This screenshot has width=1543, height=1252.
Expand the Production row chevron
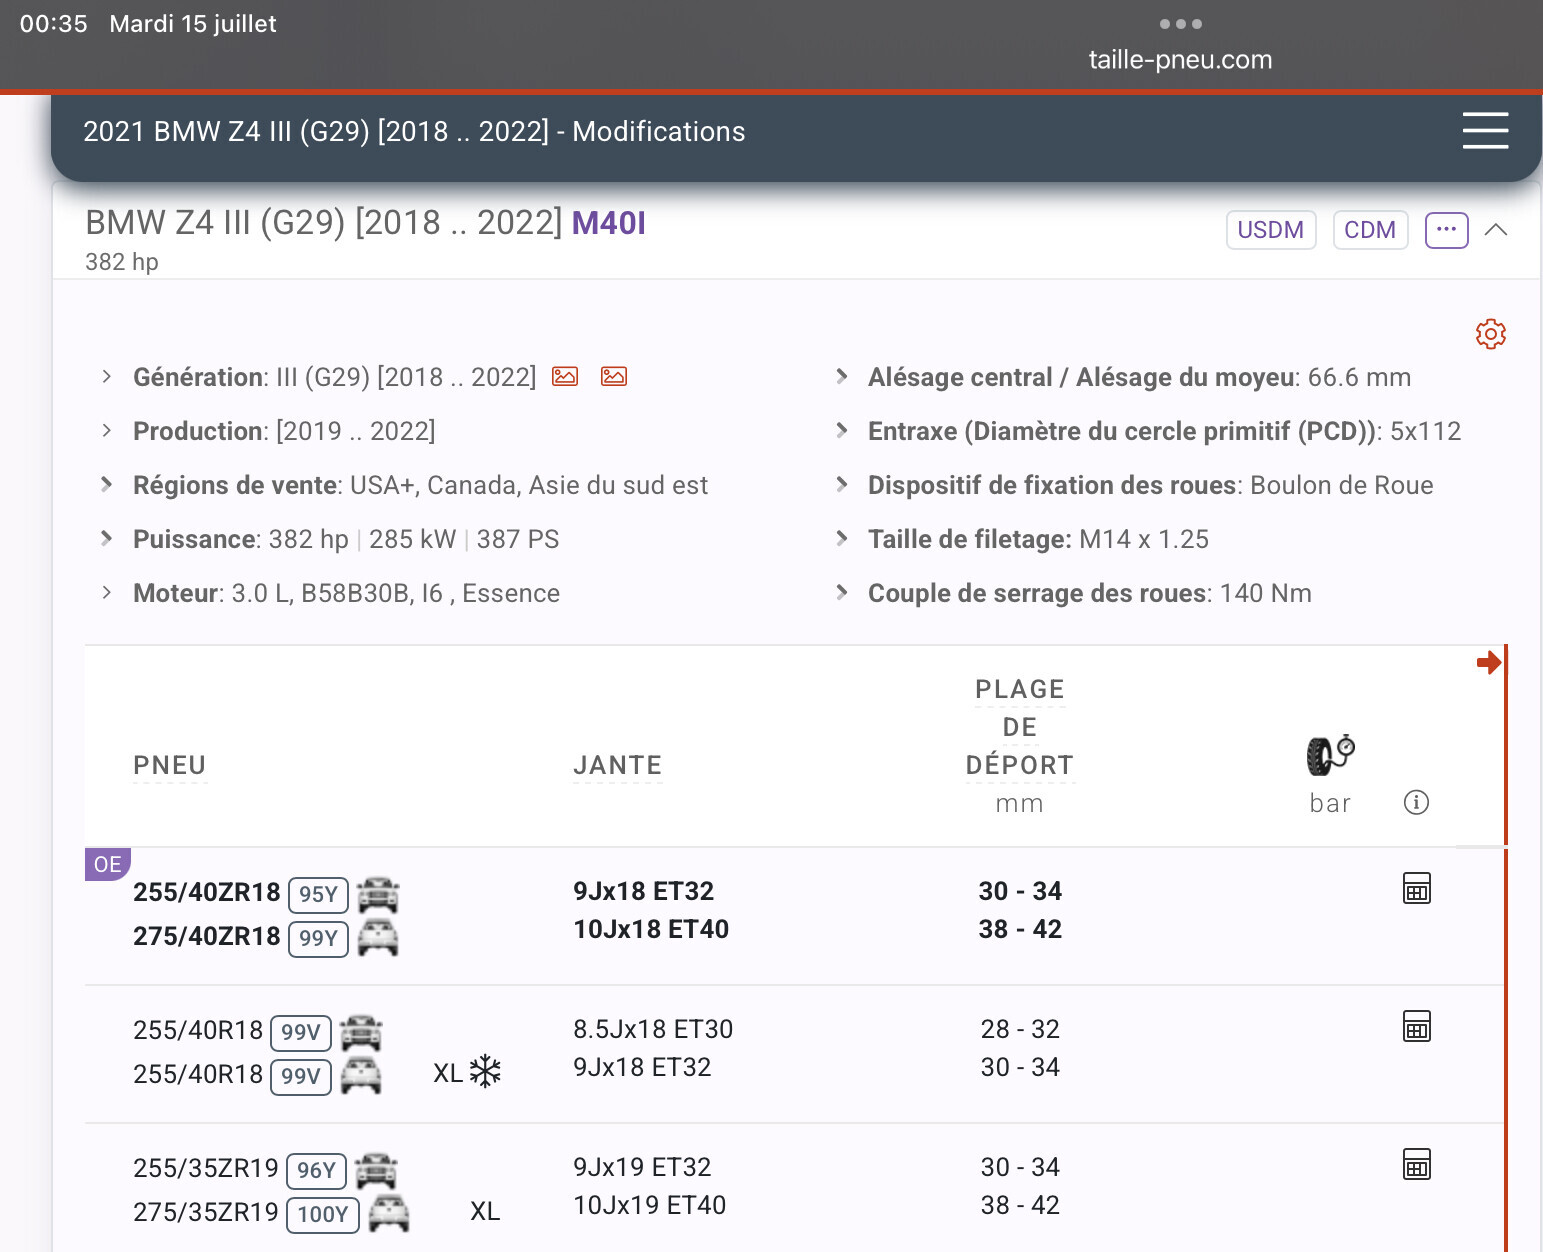pos(106,431)
